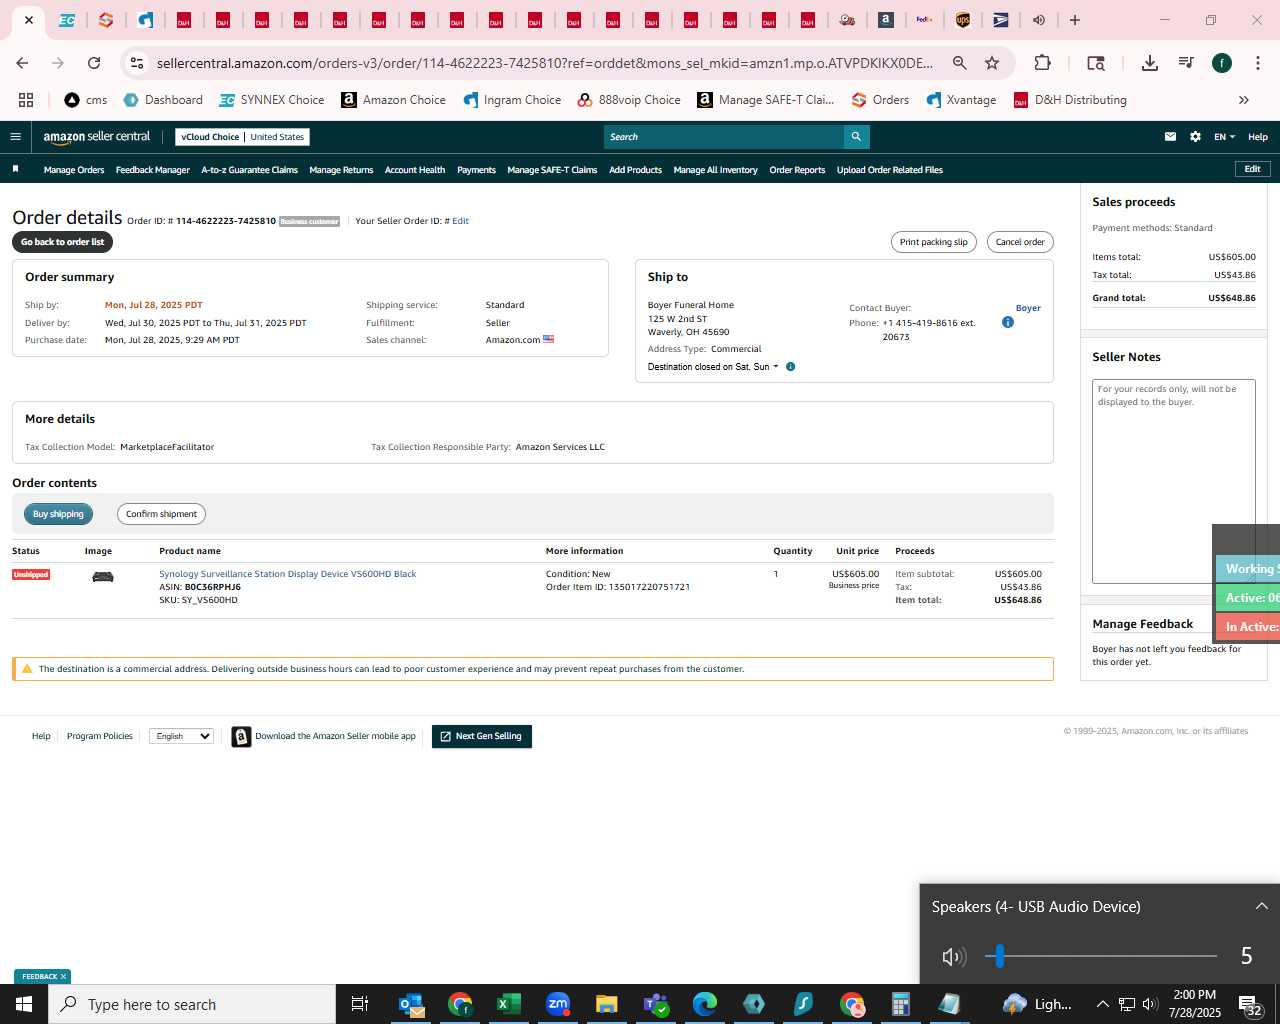Open the EN language dropdown in the header
The image size is (1280, 1024).
pyautogui.click(x=1224, y=137)
